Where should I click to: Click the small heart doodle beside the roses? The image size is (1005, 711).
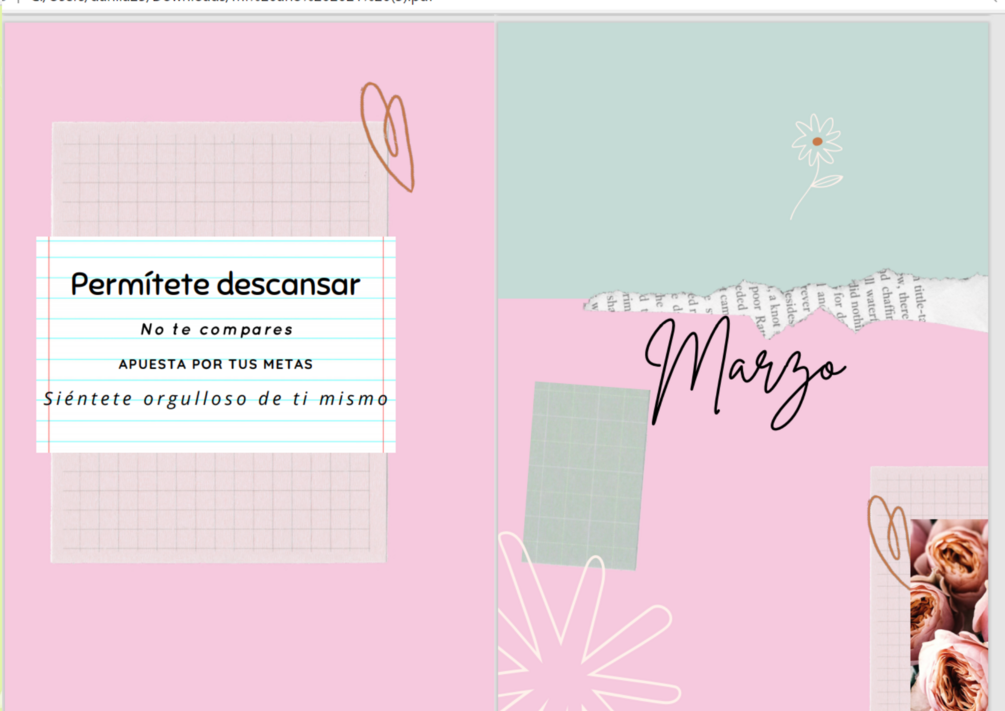(889, 542)
